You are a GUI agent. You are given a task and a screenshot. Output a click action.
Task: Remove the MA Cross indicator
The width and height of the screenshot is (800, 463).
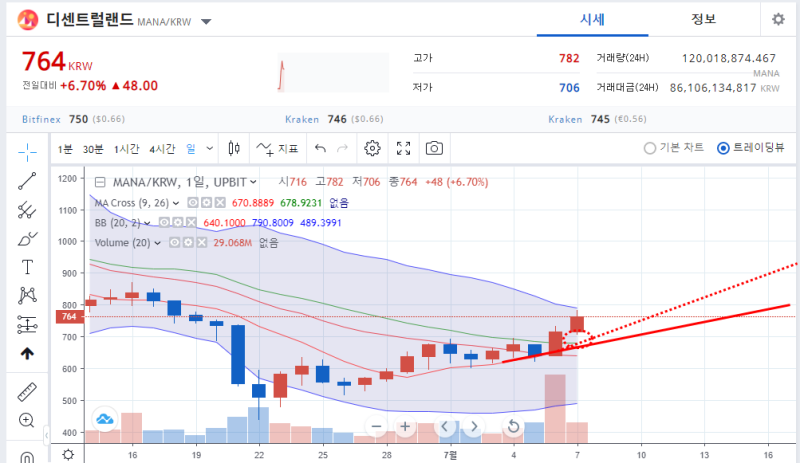tap(220, 203)
